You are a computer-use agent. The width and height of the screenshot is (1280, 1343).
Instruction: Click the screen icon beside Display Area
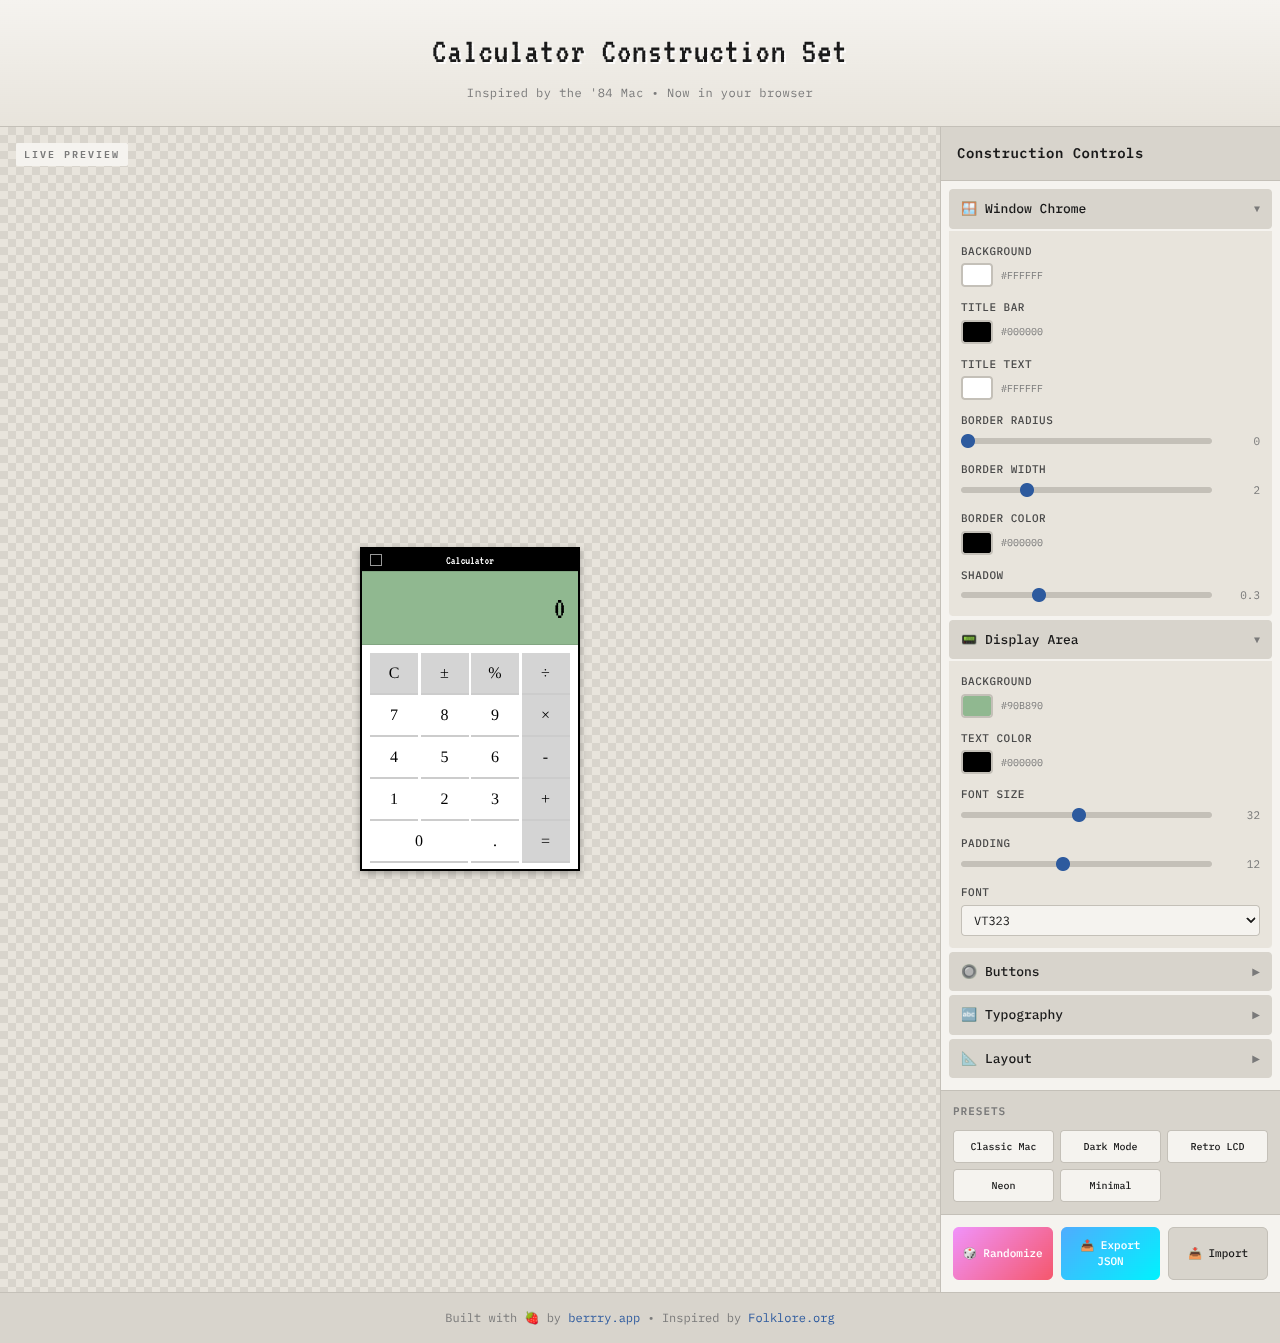(968, 639)
